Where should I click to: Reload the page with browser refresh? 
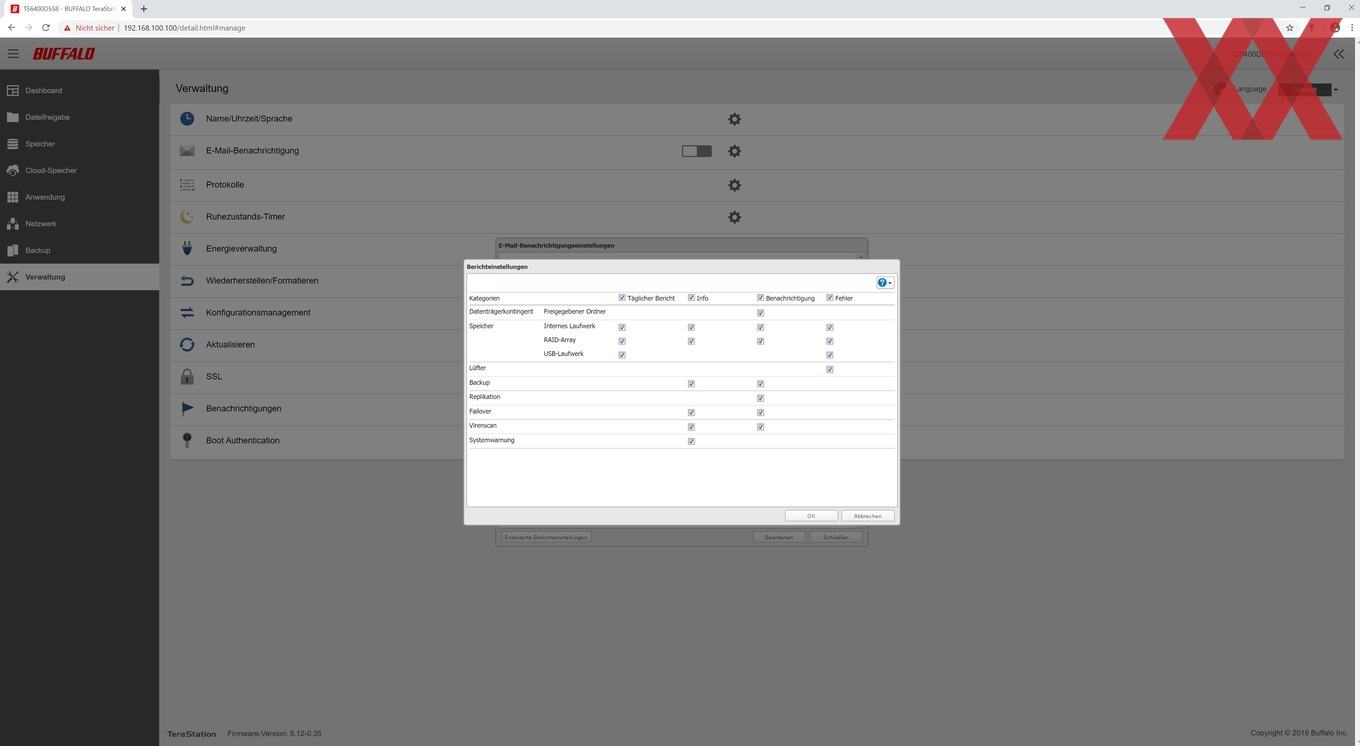coord(46,28)
